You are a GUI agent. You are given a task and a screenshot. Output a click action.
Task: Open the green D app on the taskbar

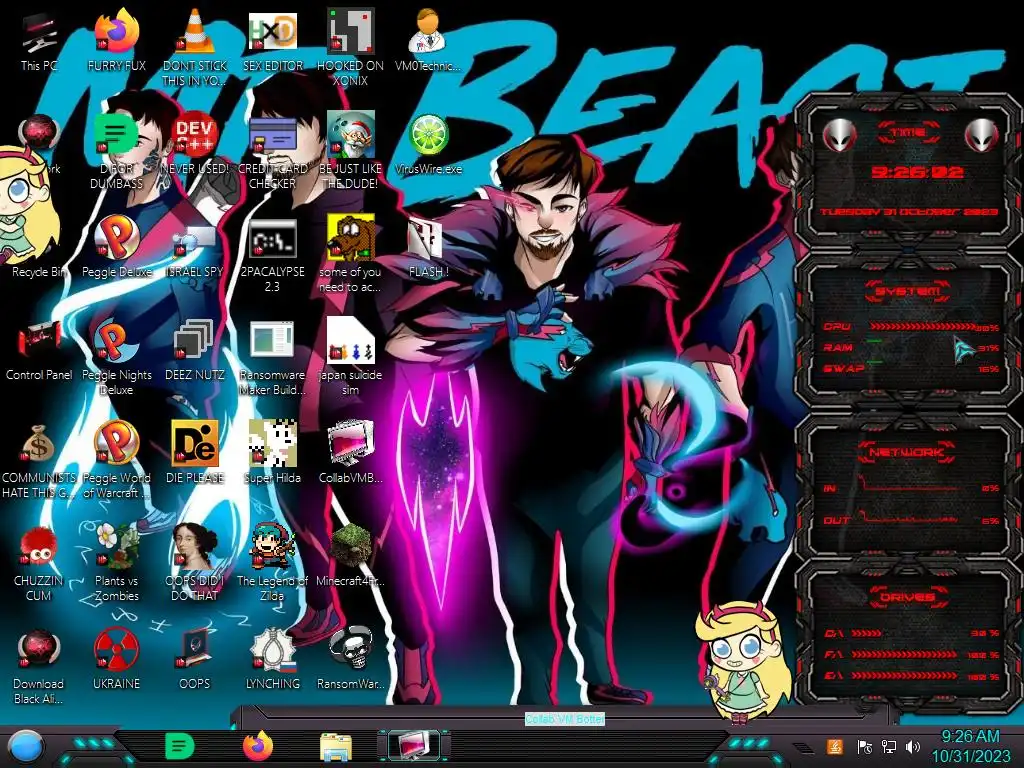[x=180, y=746]
